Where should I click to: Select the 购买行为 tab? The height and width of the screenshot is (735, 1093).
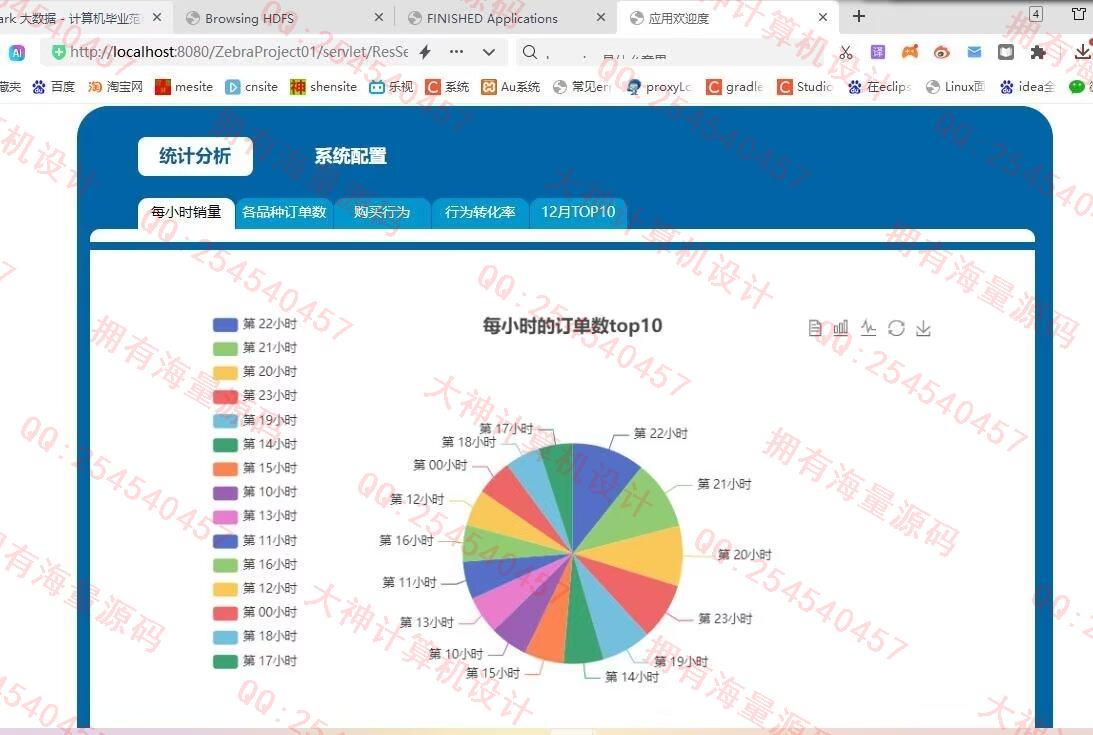click(382, 213)
